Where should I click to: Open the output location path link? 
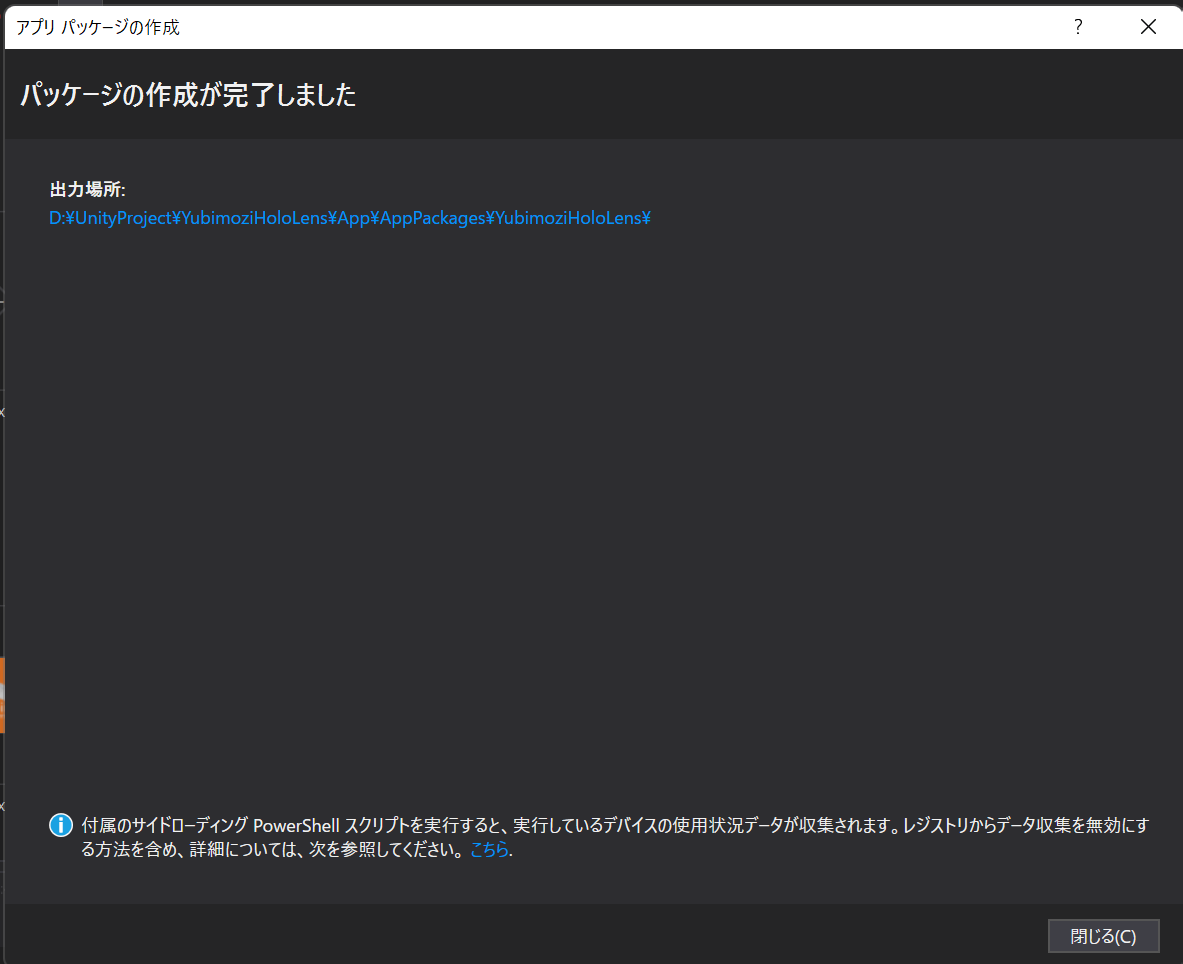pyautogui.click(x=349, y=217)
